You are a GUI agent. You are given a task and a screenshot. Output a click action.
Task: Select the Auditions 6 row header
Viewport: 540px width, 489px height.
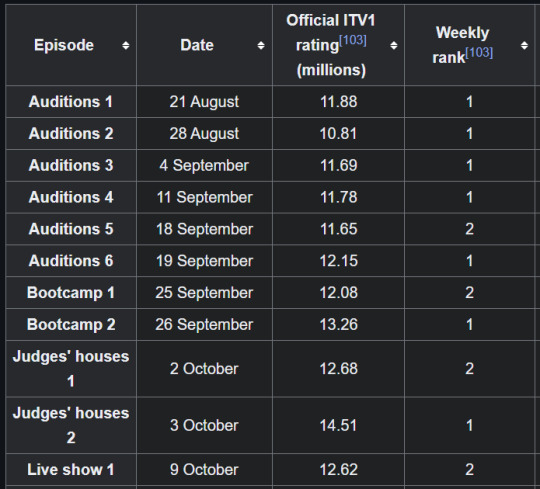(71, 261)
